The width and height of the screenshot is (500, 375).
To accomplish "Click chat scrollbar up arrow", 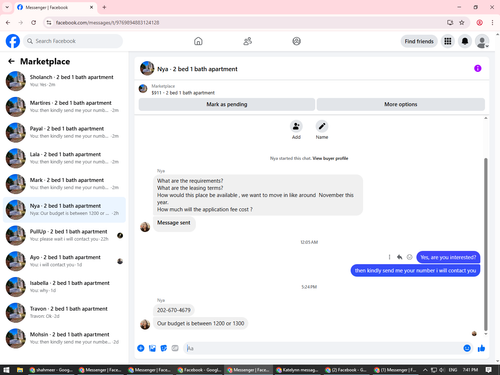I will [486, 118].
